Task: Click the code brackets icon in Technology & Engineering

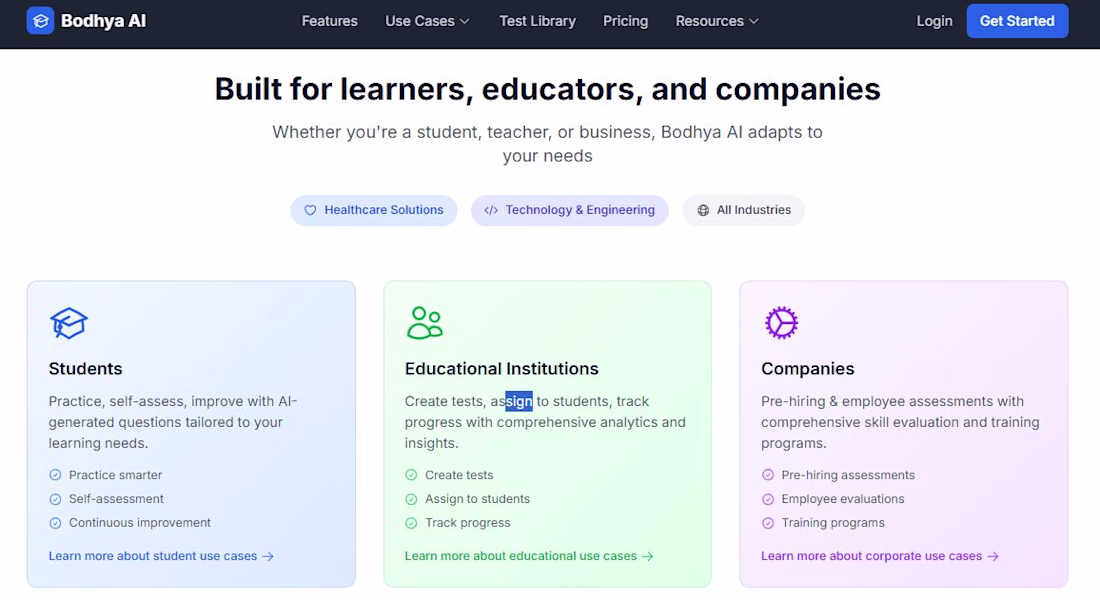Action: [491, 211]
